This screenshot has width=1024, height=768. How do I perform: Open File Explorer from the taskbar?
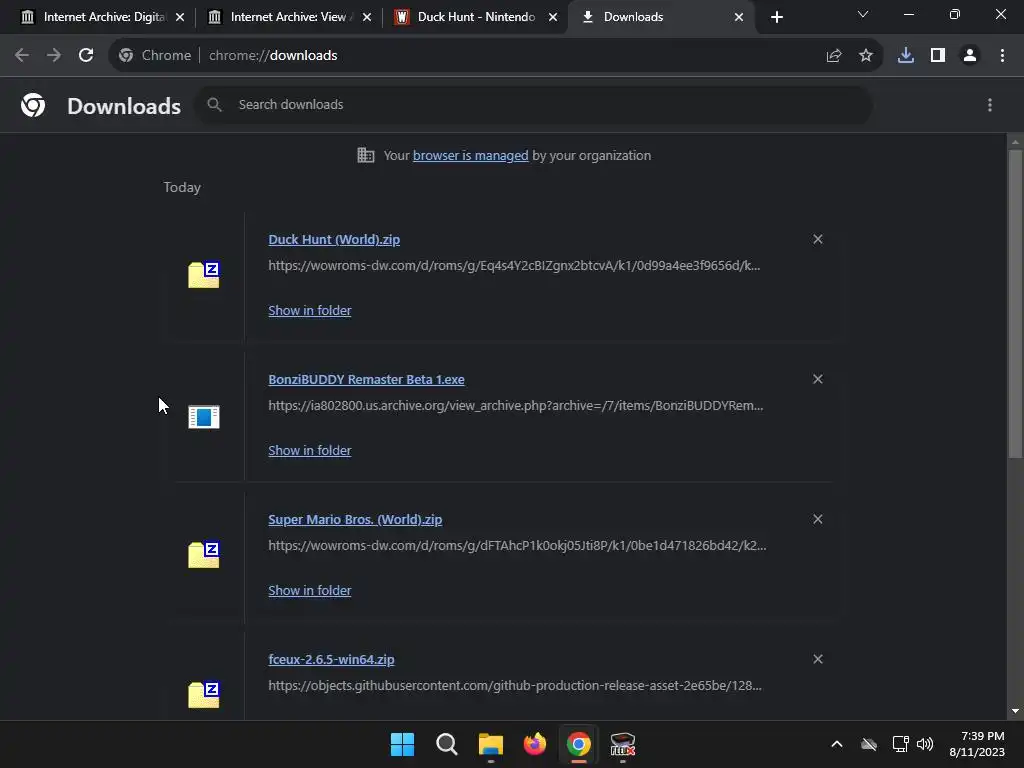490,744
